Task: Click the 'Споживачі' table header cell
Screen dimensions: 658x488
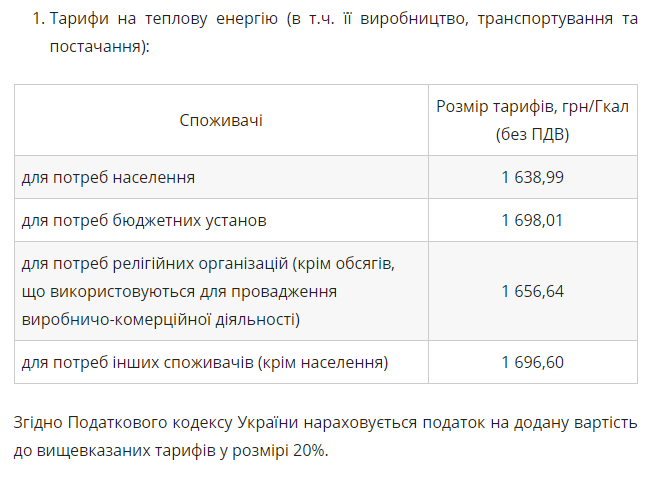Action: coord(221,120)
